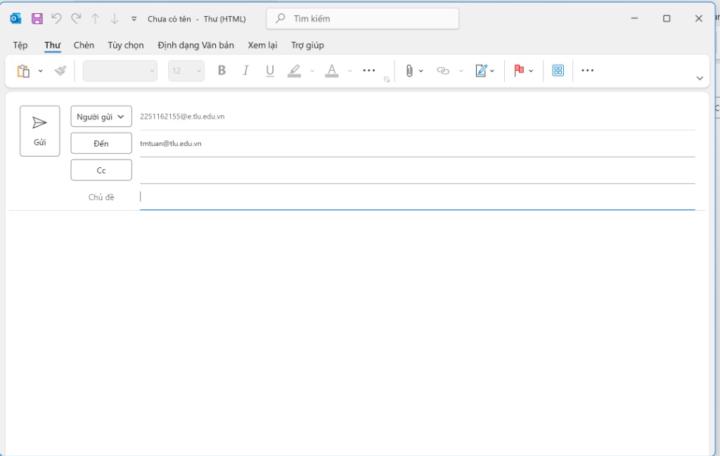
Task: Go to next item using down arrow
Action: tap(114, 18)
